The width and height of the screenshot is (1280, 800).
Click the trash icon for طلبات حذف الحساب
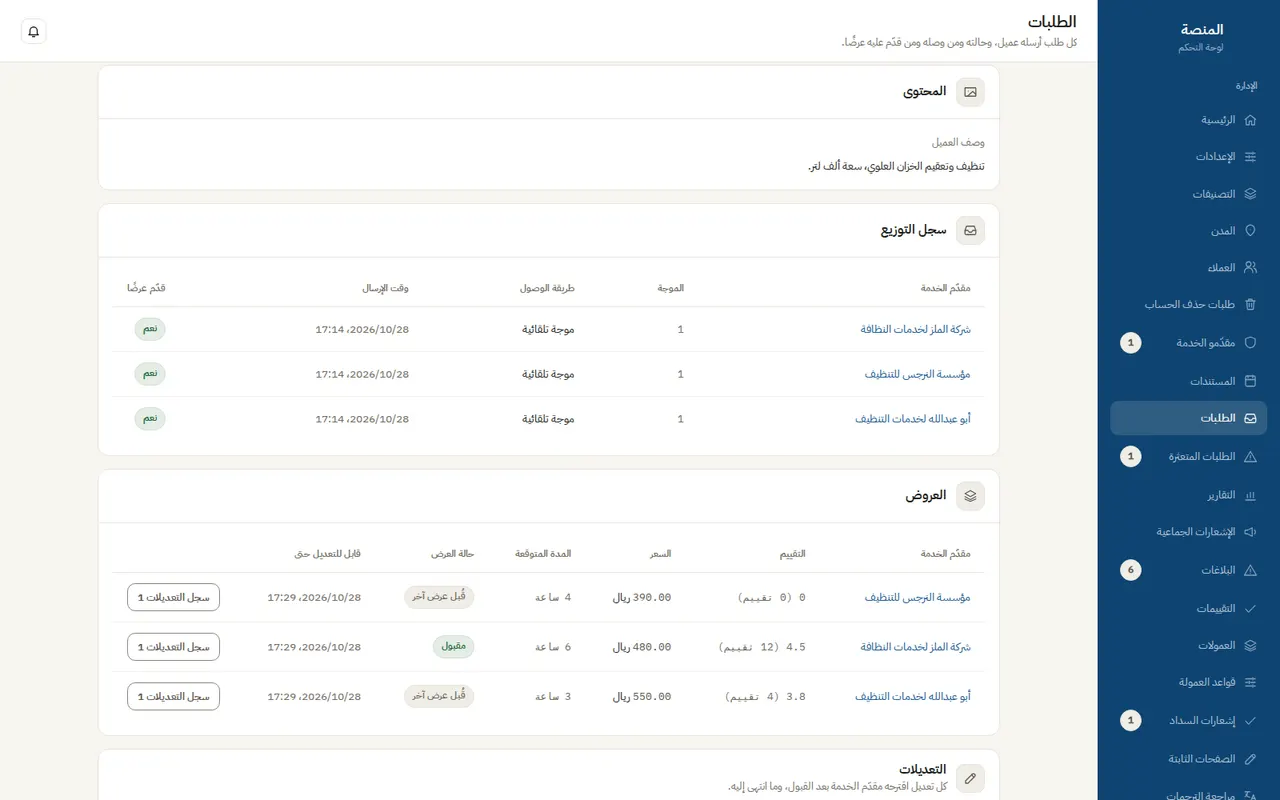(x=1250, y=305)
